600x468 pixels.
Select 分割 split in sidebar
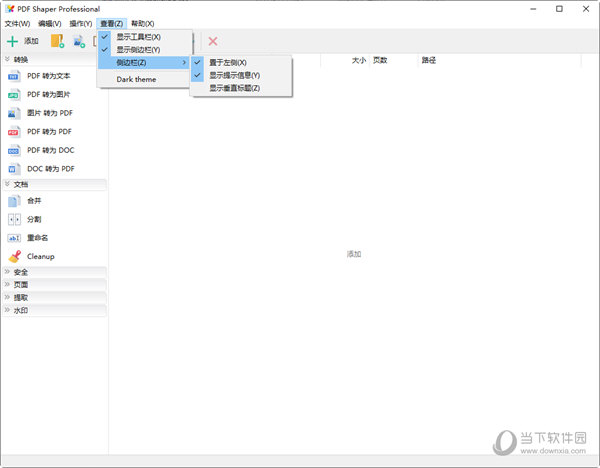[x=34, y=219]
